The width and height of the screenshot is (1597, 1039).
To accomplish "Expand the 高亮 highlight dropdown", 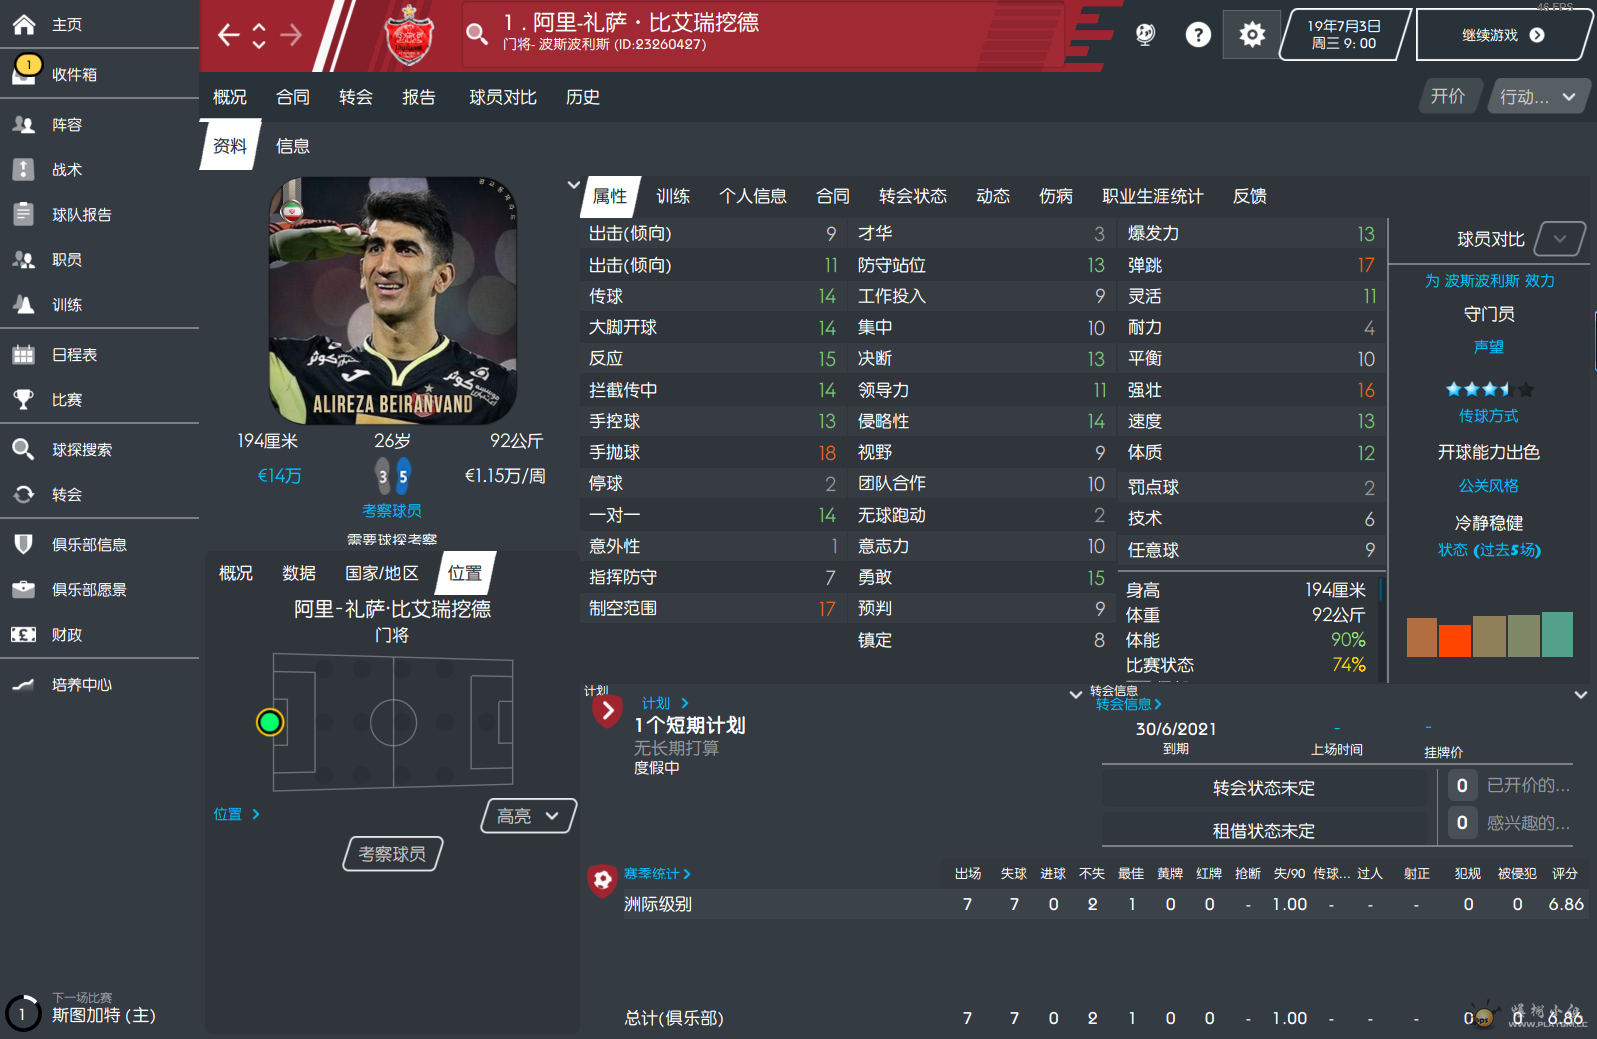I will click(x=529, y=816).
